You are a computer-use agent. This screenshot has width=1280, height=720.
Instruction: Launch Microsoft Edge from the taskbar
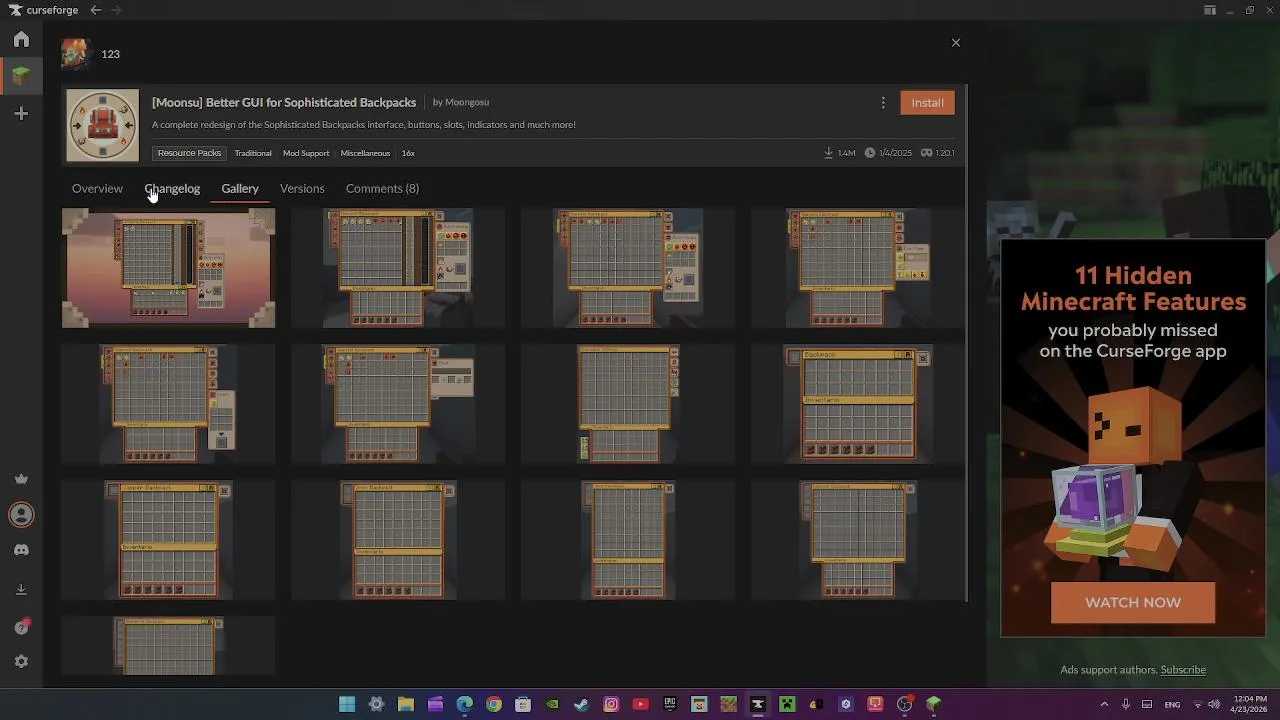coord(464,704)
